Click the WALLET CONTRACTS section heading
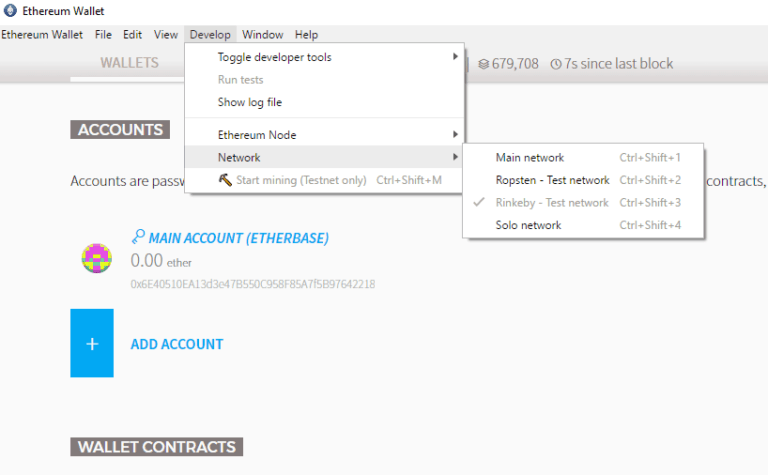This screenshot has width=768, height=475. click(x=157, y=447)
